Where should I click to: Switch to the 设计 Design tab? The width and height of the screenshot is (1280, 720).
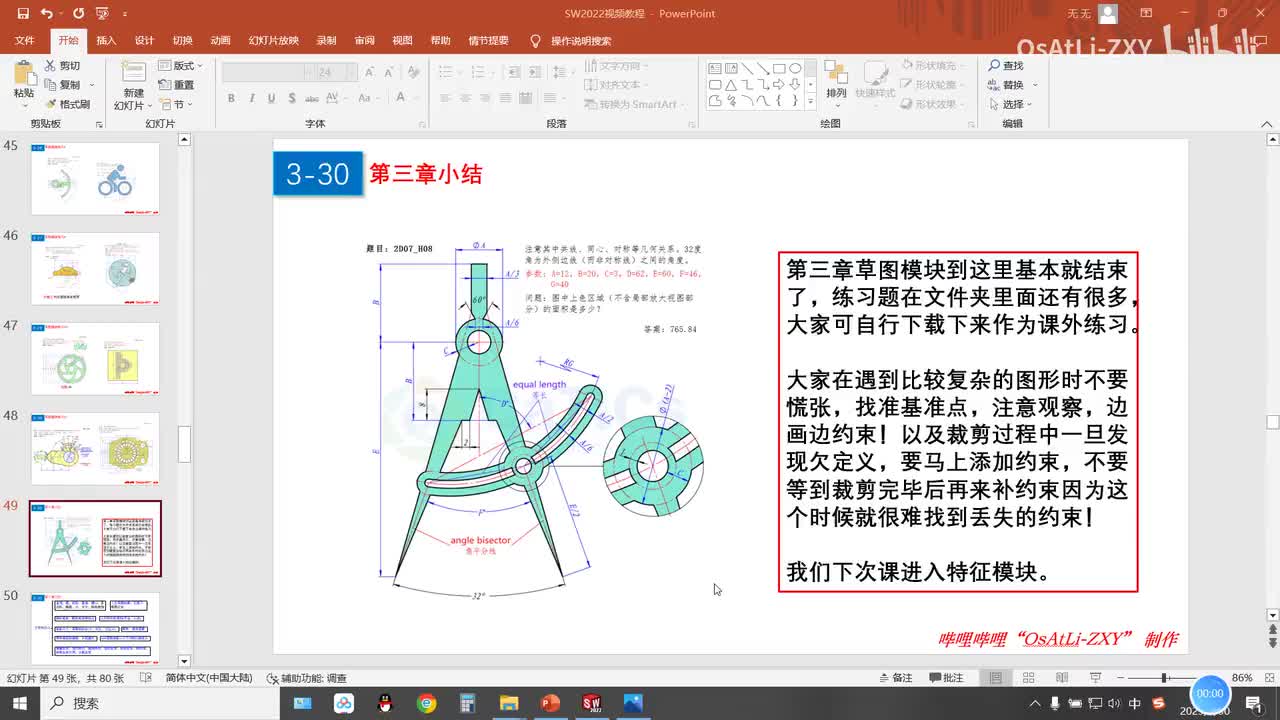[x=144, y=41]
